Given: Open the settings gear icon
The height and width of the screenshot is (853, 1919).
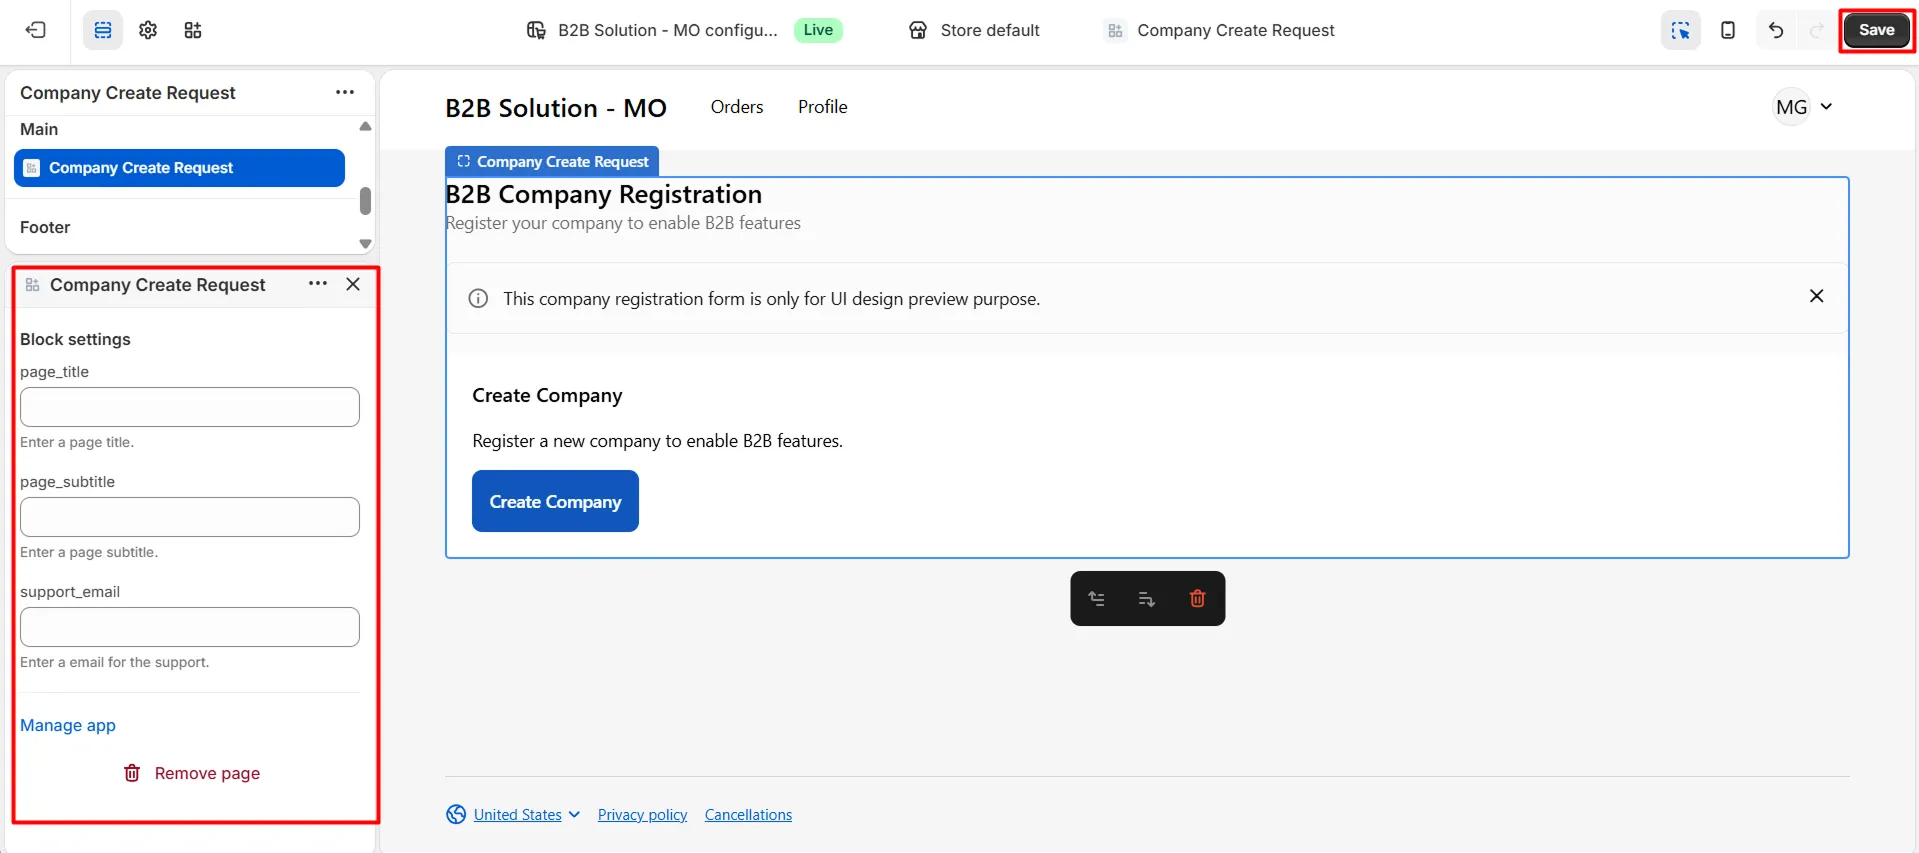Looking at the screenshot, I should point(148,30).
